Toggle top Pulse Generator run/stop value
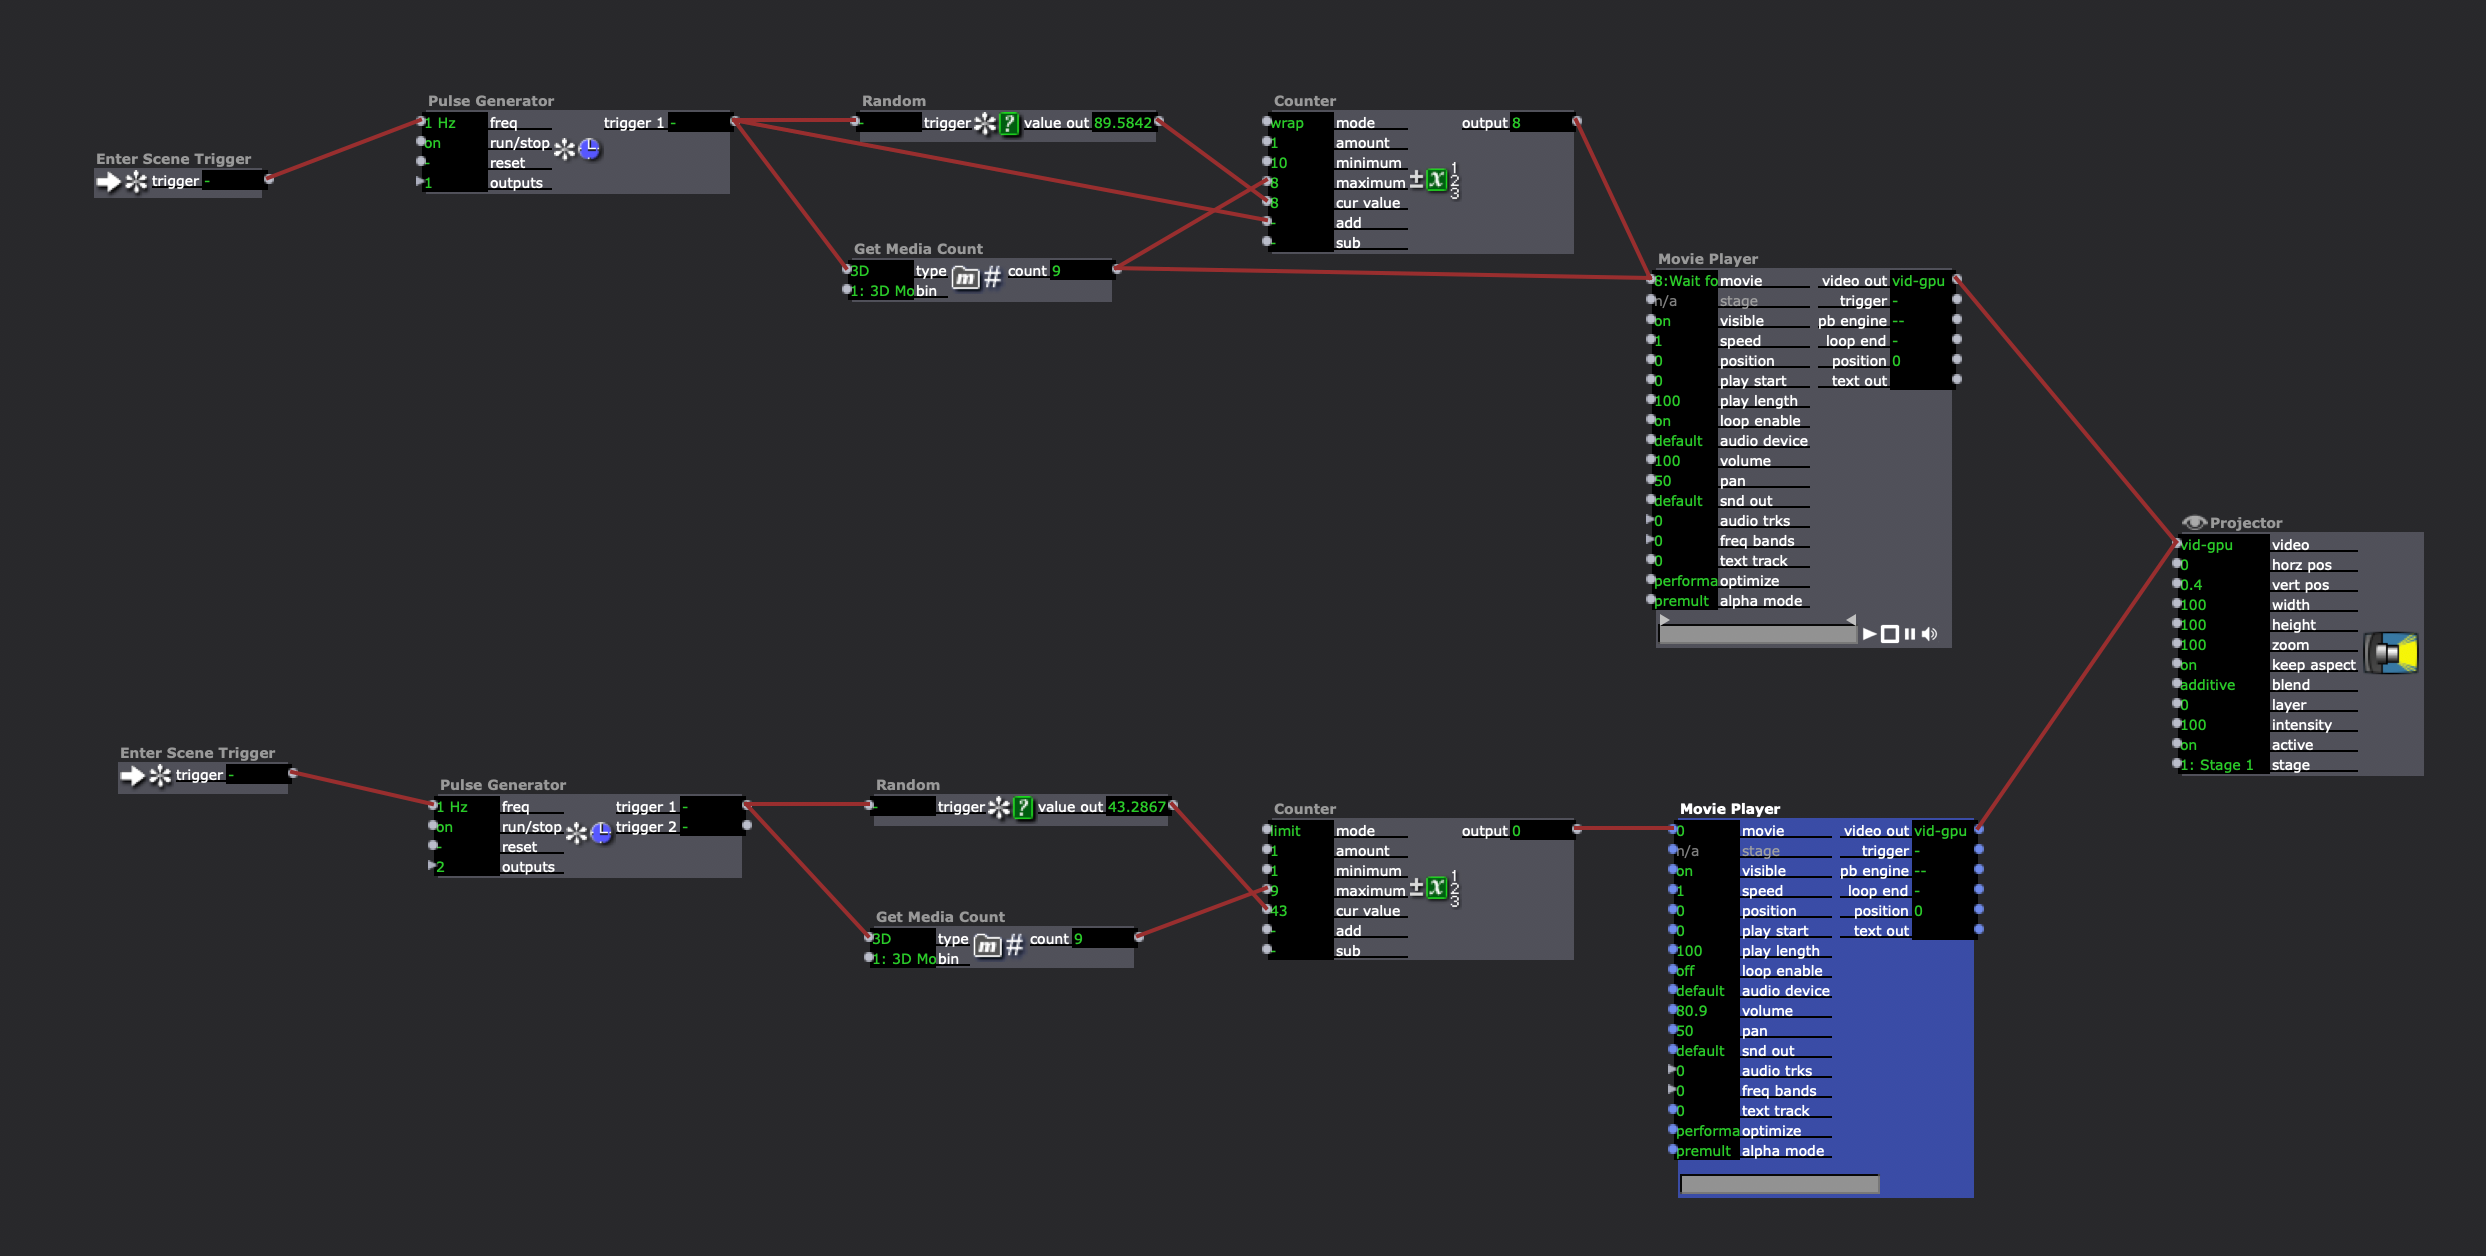Screen dimensions: 2486x1256 point(455,143)
